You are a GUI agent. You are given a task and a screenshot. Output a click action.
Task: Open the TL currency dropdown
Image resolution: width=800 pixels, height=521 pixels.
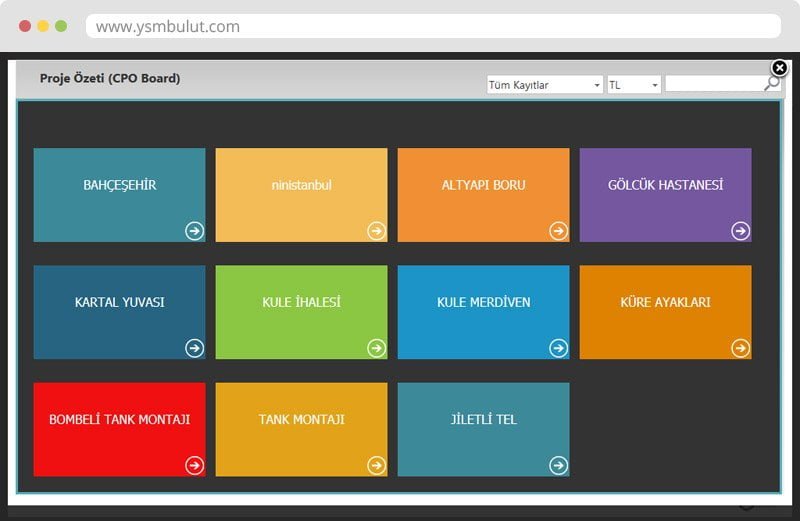(634, 85)
